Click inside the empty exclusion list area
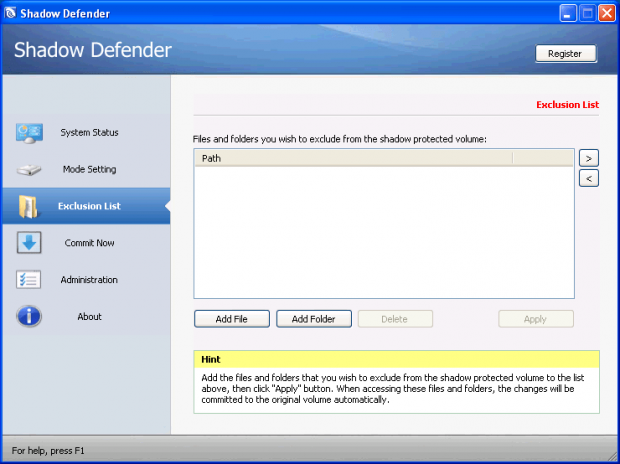The width and height of the screenshot is (620, 464). pos(383,231)
